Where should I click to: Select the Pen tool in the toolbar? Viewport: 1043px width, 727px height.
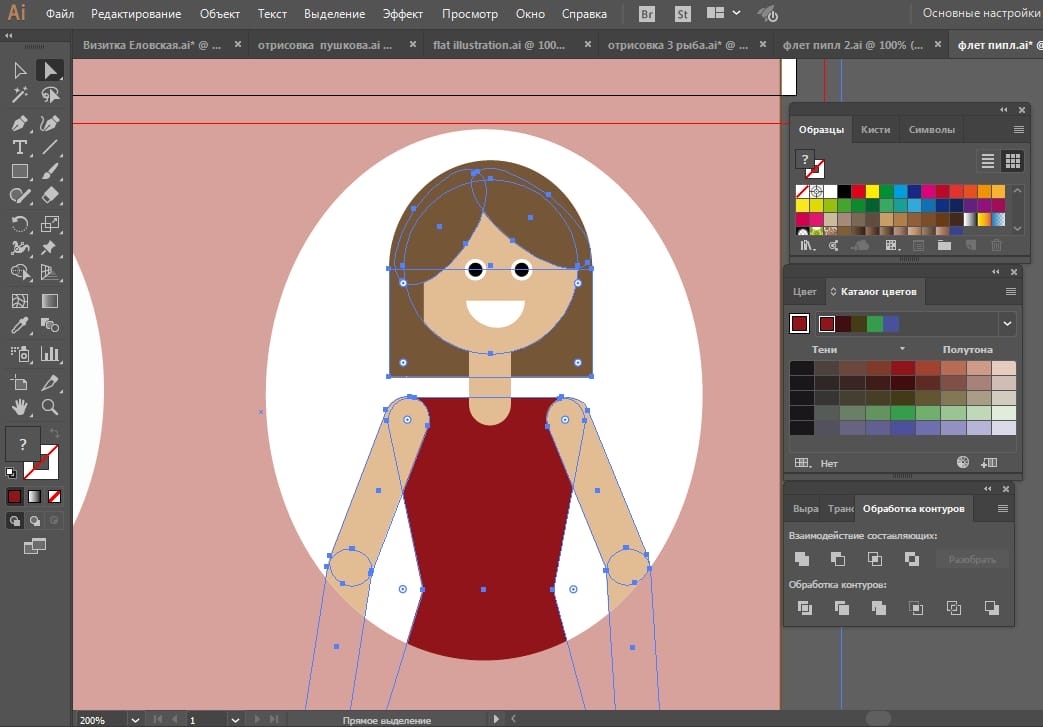pyautogui.click(x=19, y=123)
